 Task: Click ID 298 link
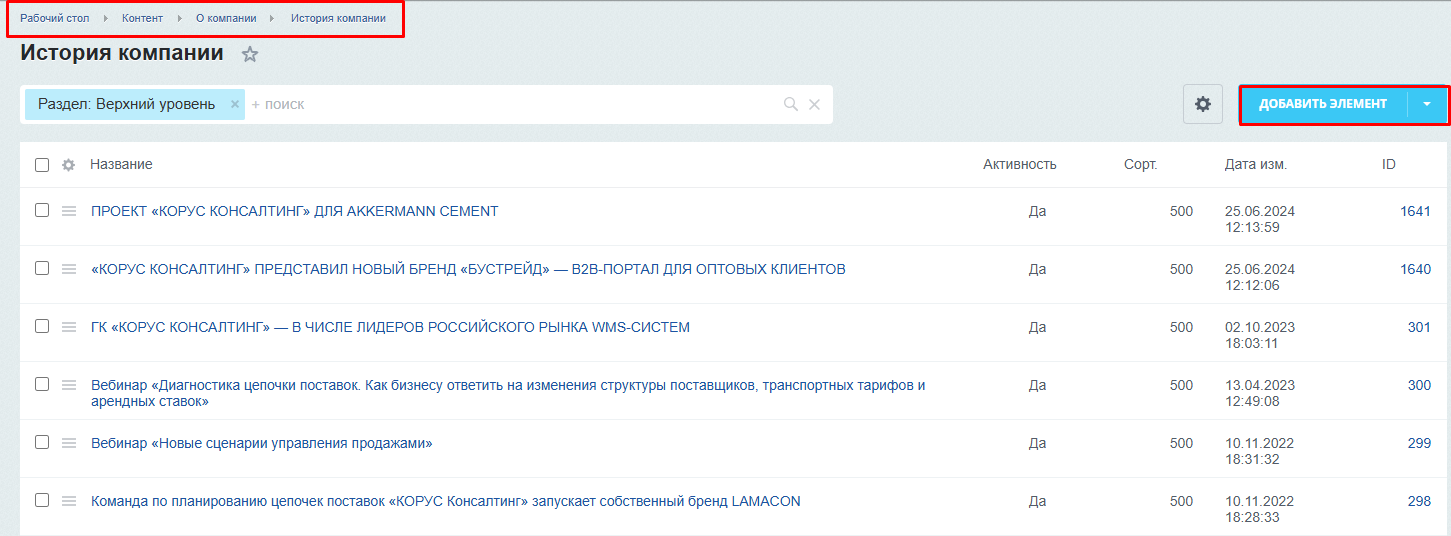(1419, 501)
